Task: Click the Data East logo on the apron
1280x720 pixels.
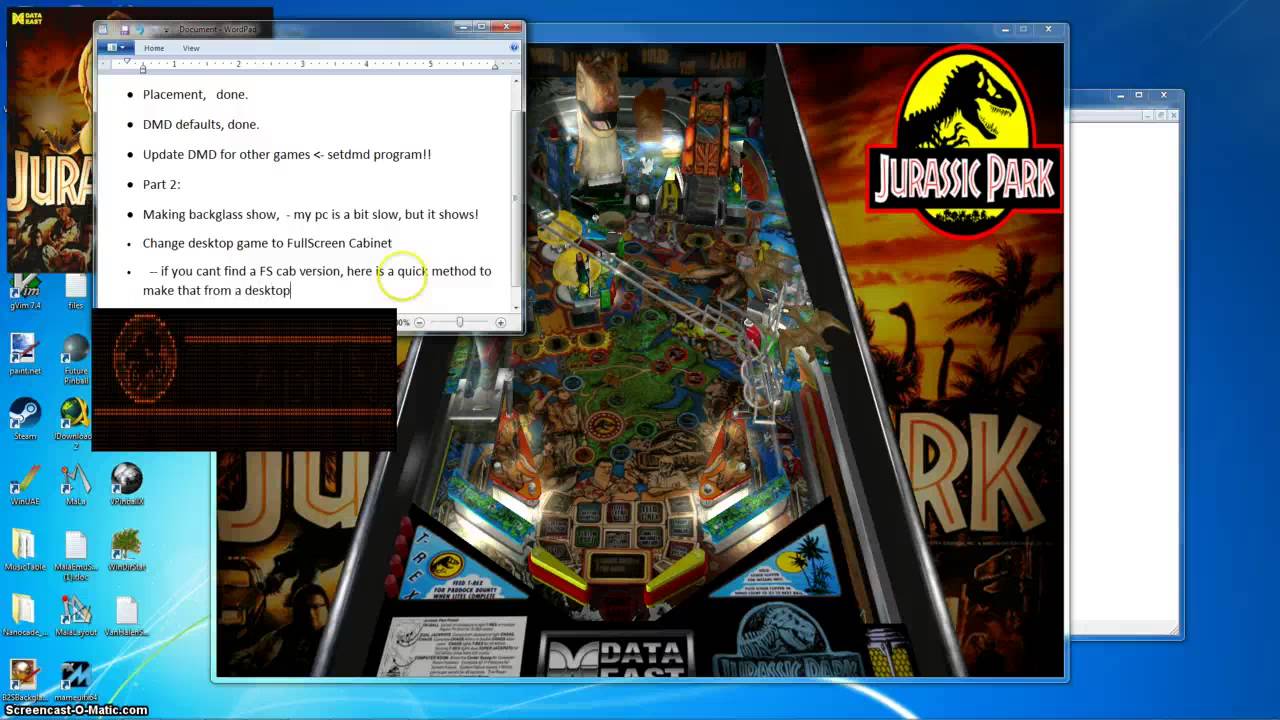Action: pos(617,657)
